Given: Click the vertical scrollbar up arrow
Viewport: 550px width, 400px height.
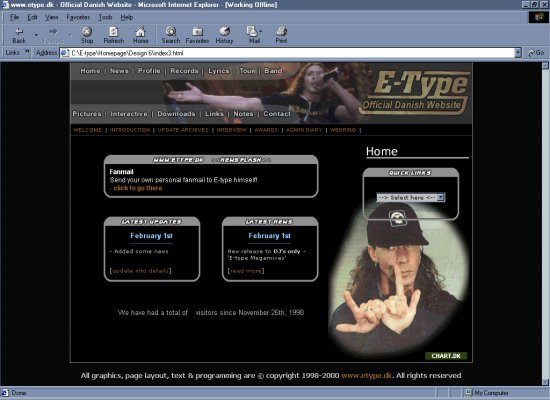Looking at the screenshot, I should (545, 66).
